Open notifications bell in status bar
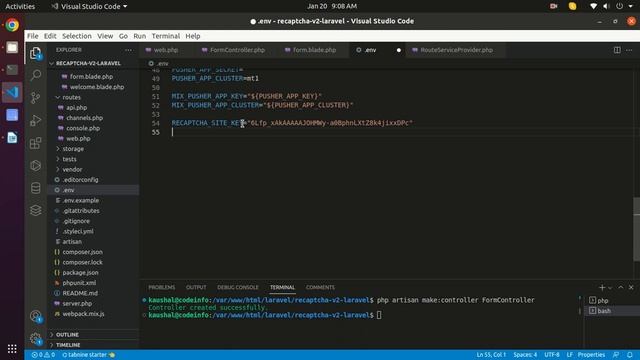This screenshot has width=640, height=360. 630,355
